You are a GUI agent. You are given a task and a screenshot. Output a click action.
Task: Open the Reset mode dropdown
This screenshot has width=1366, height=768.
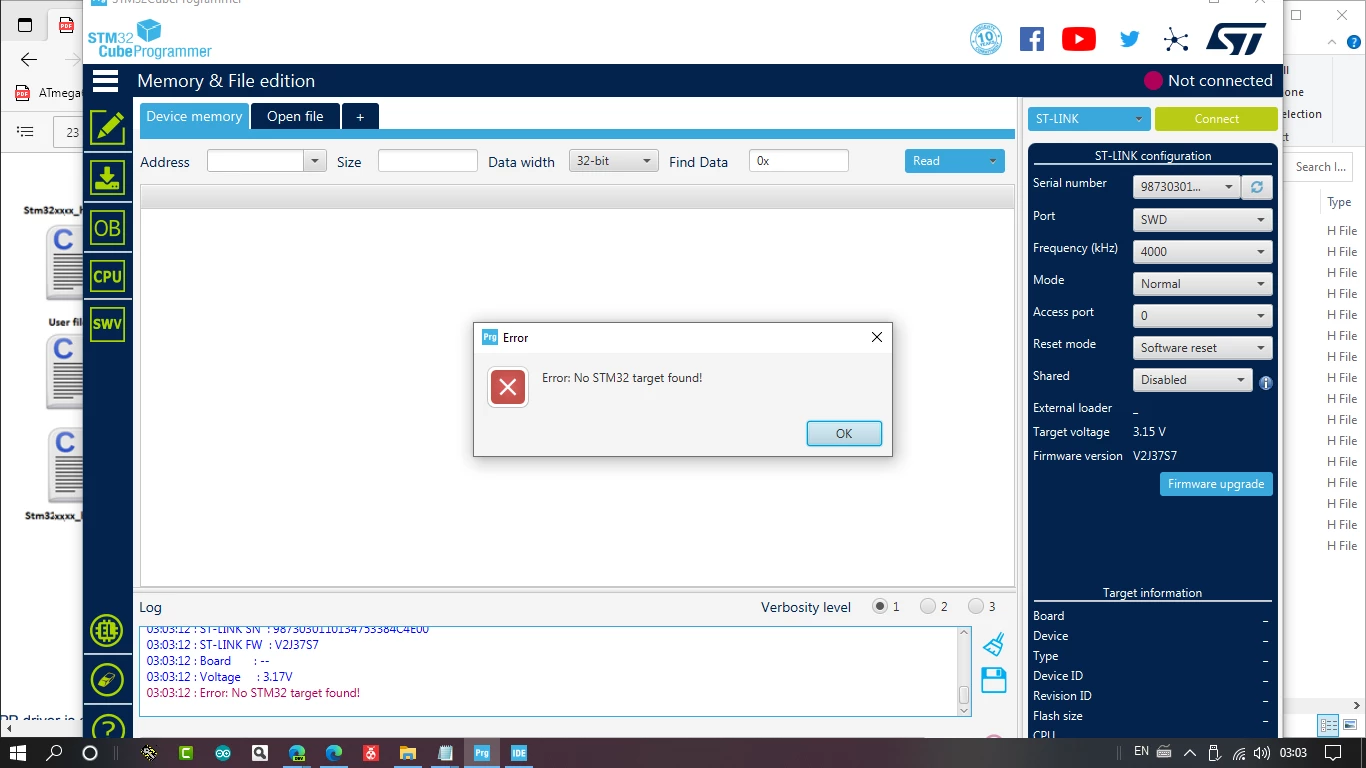point(1203,348)
